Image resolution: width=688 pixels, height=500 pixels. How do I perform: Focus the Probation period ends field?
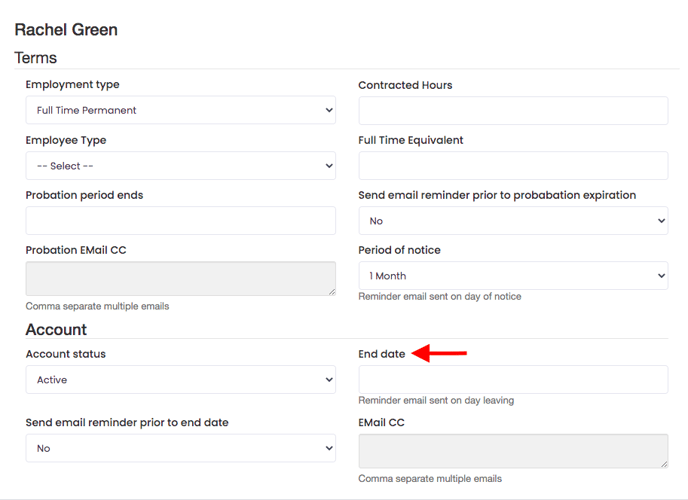[x=180, y=221]
